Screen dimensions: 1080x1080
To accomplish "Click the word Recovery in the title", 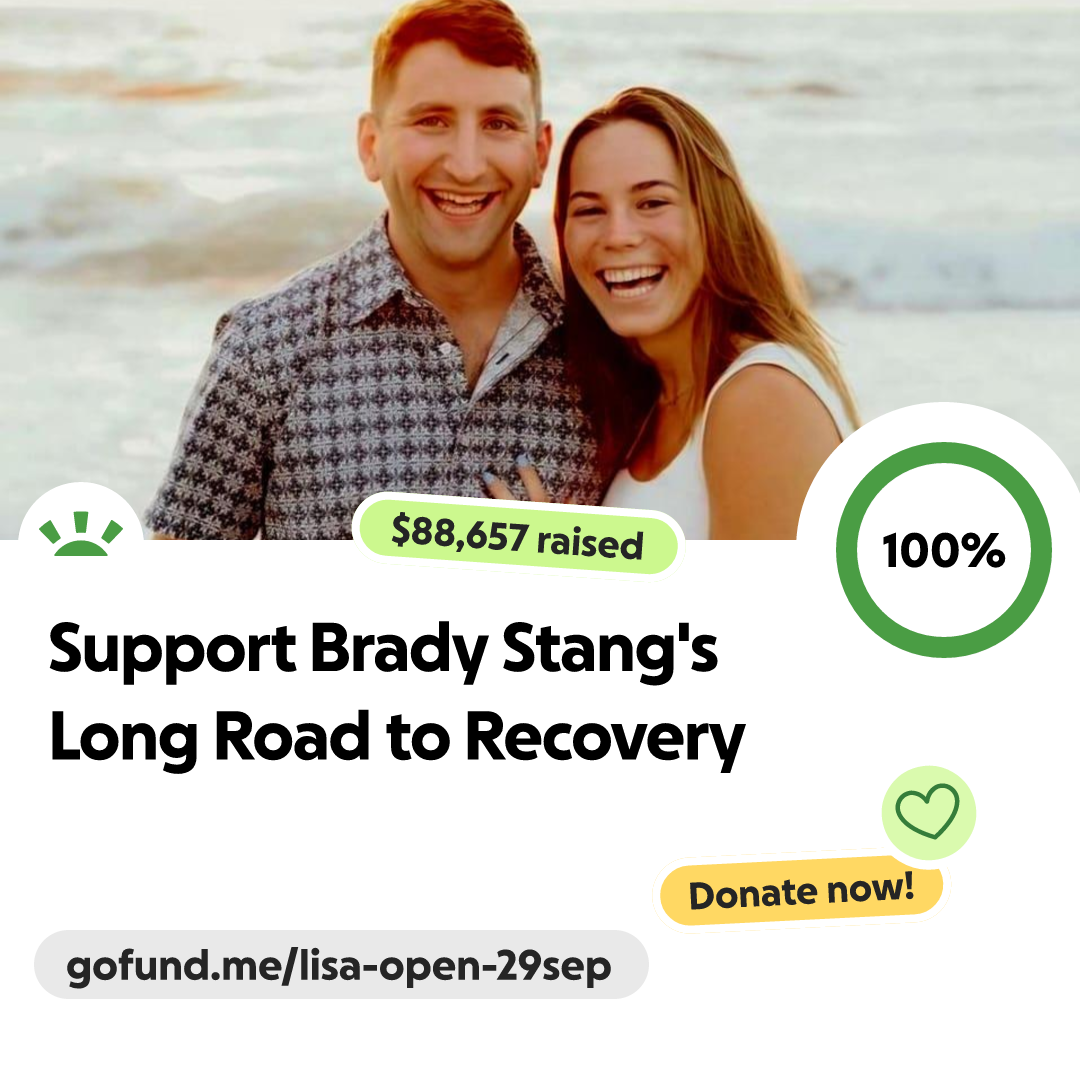I will [606, 738].
